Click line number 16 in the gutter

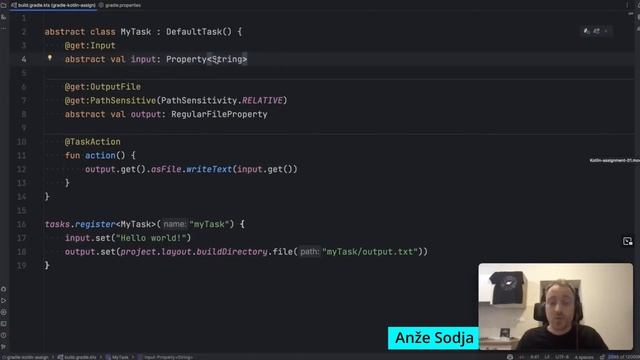[22, 224]
